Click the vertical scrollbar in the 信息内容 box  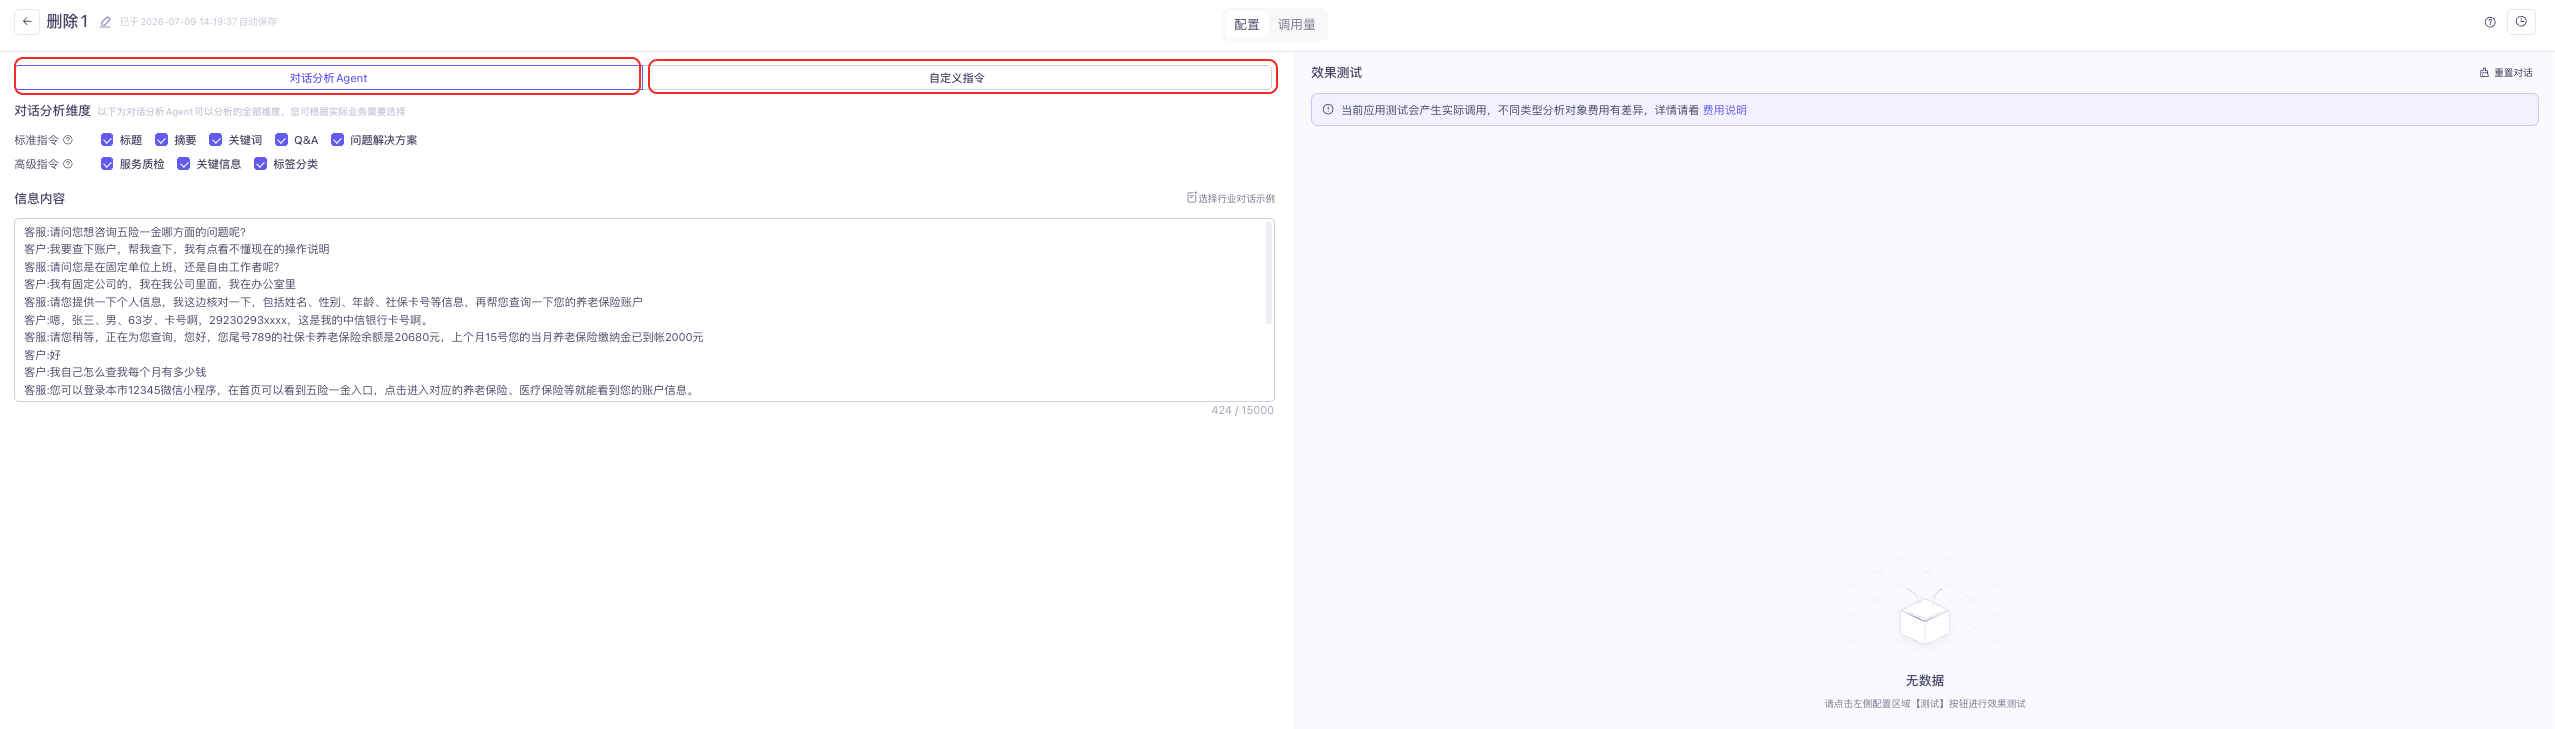1269,273
